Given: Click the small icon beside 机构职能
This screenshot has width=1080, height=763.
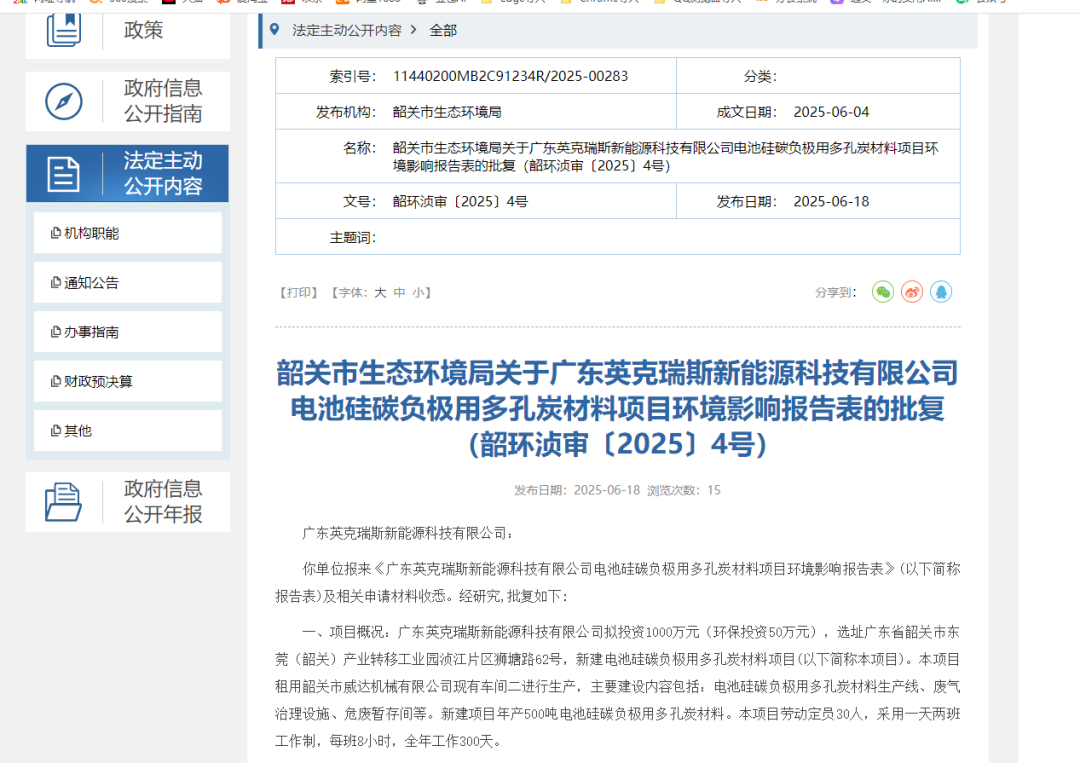Looking at the screenshot, I should 56,233.
